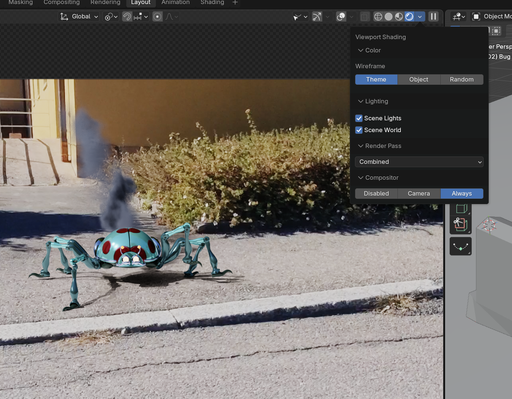Pause the viewport render preview

tap(433, 17)
